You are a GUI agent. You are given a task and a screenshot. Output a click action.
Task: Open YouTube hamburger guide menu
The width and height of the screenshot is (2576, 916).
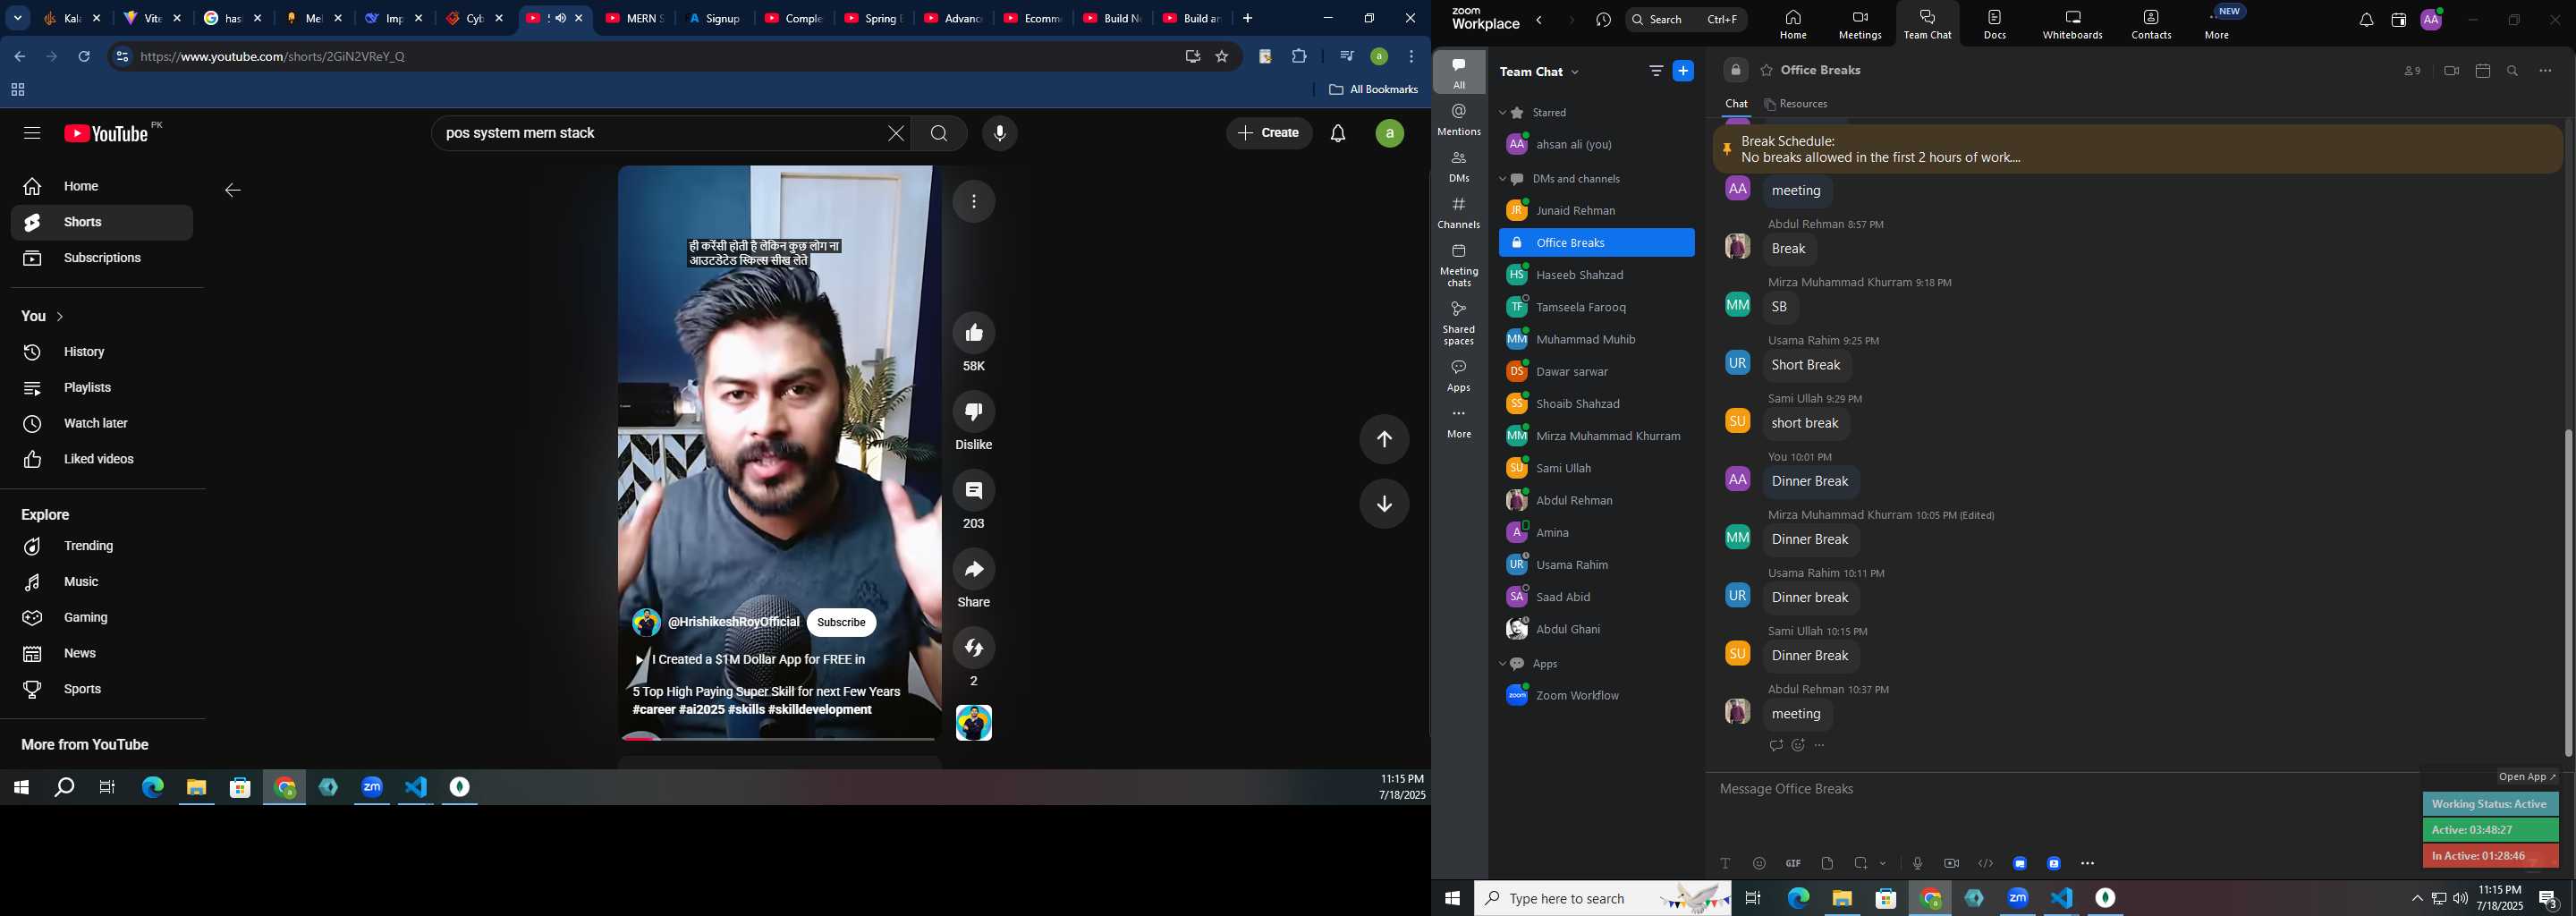click(31, 133)
